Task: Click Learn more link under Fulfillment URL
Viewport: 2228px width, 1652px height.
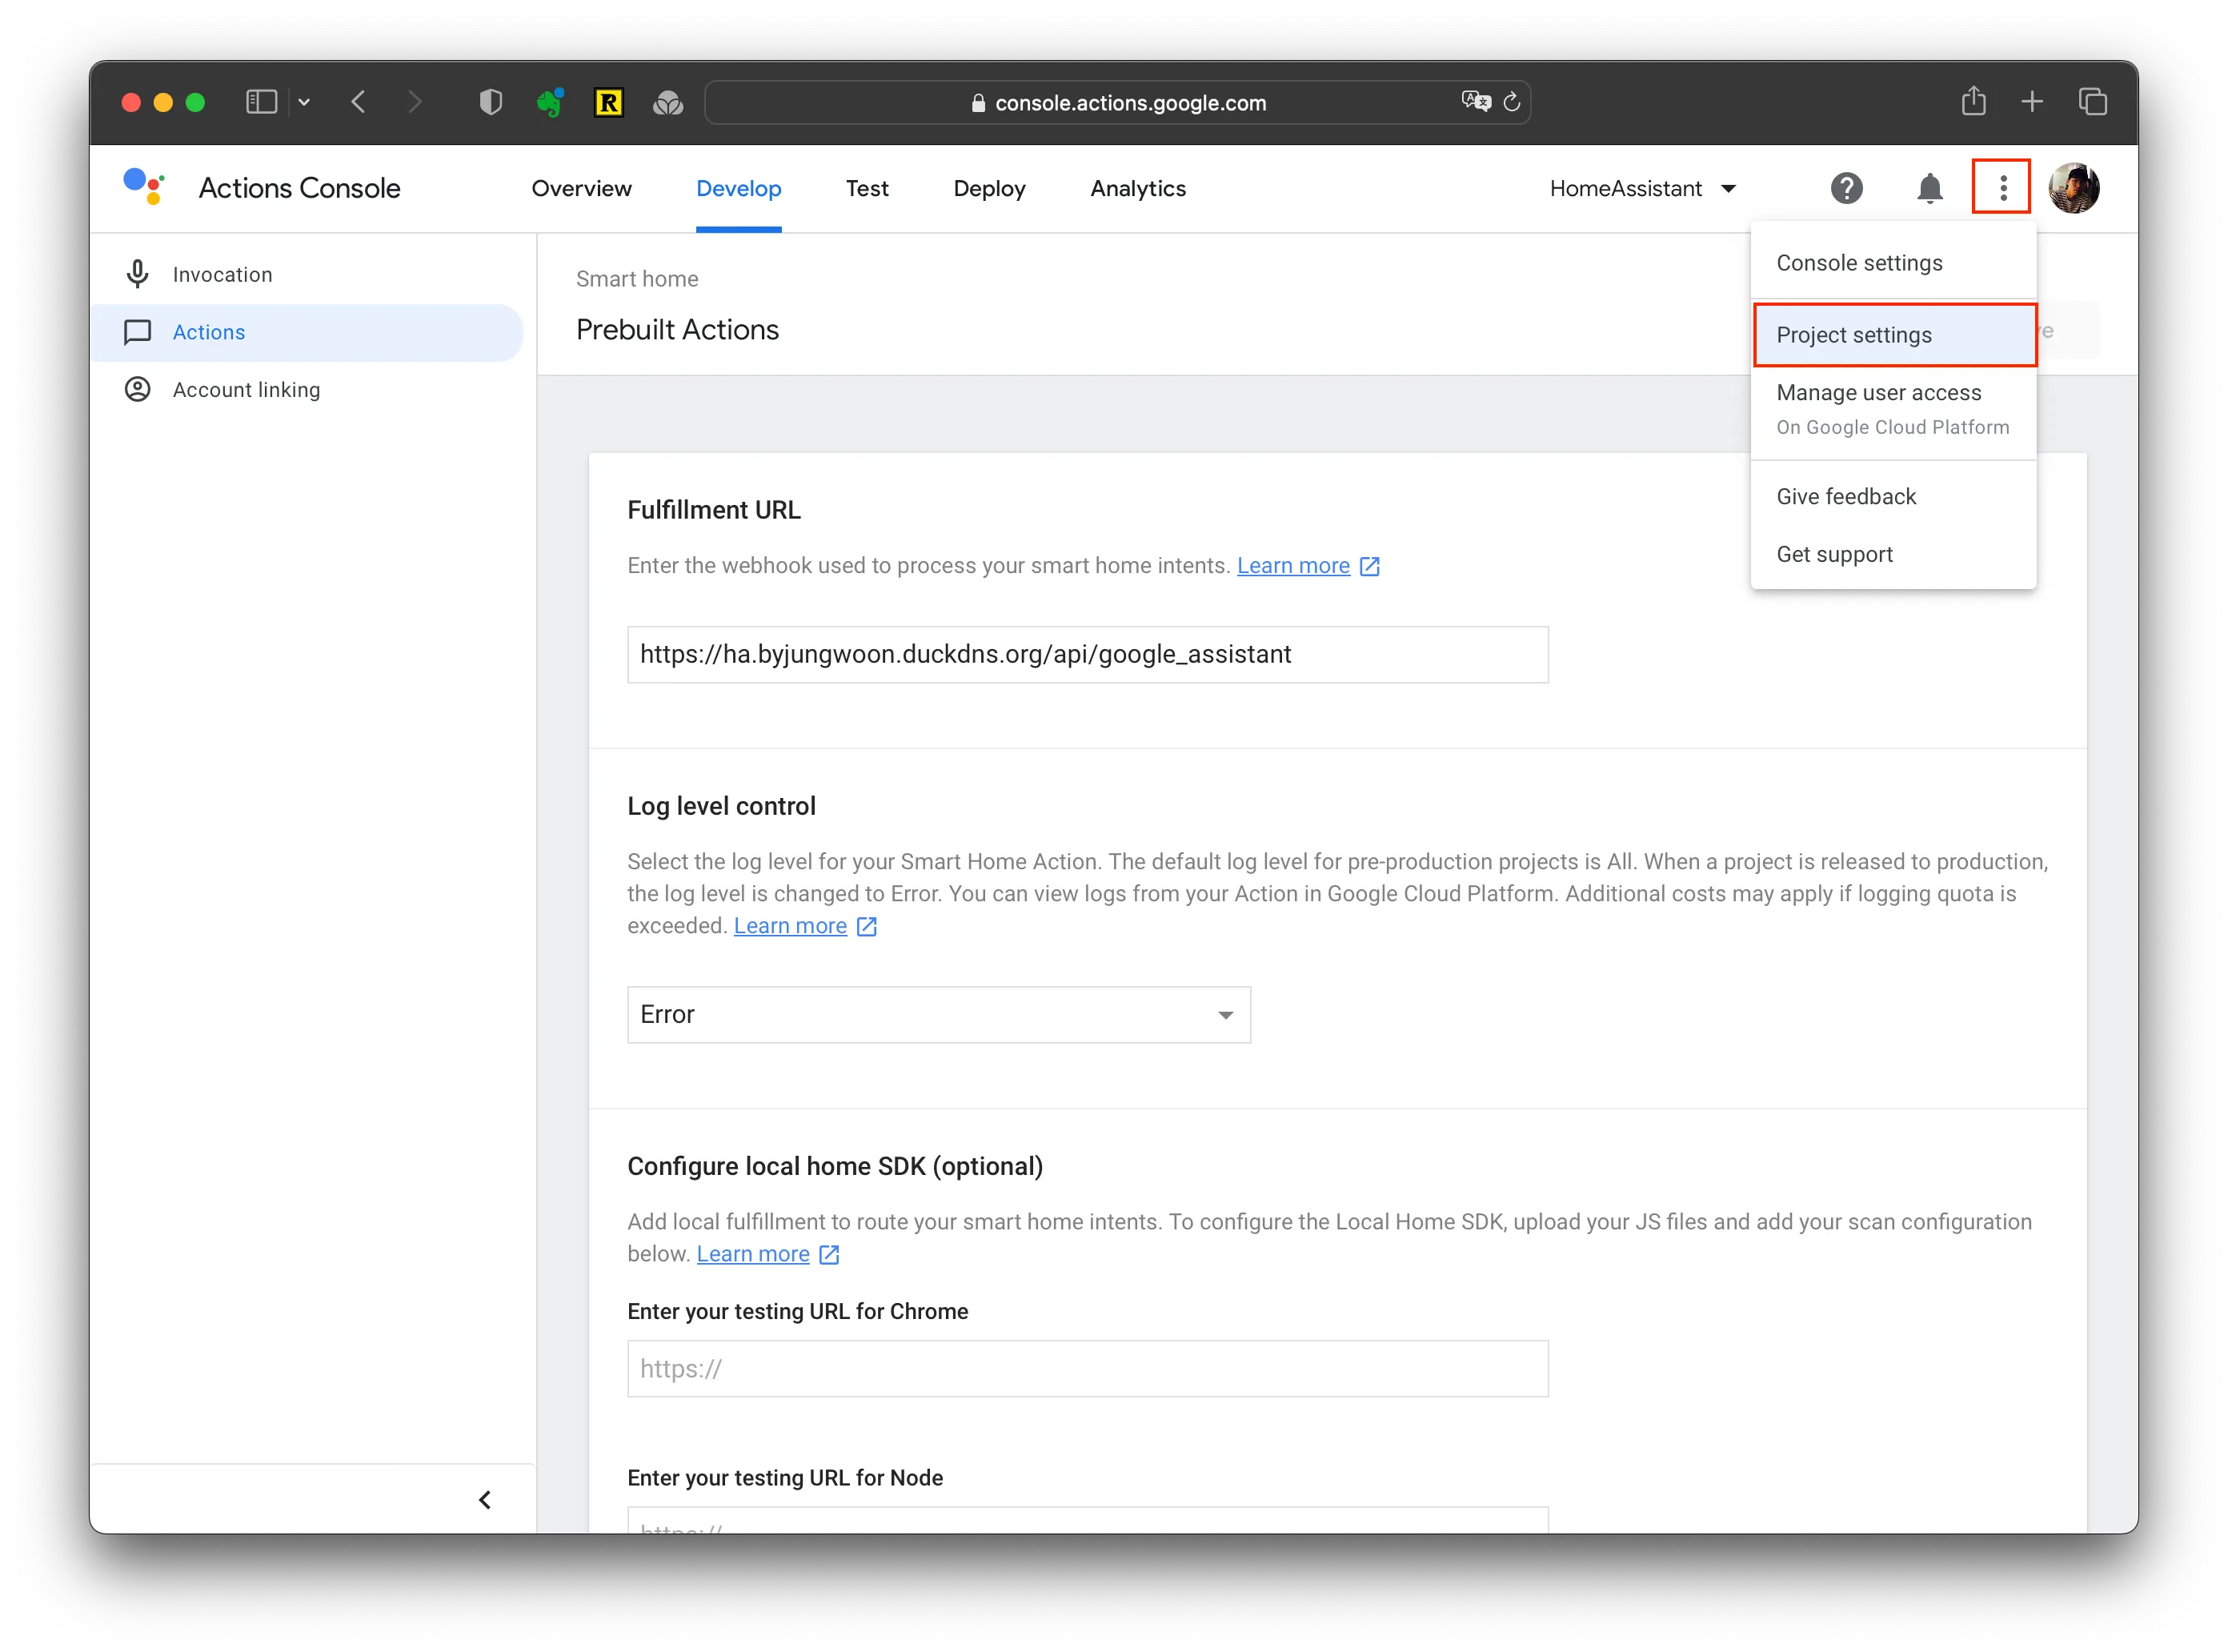Action: [1292, 566]
